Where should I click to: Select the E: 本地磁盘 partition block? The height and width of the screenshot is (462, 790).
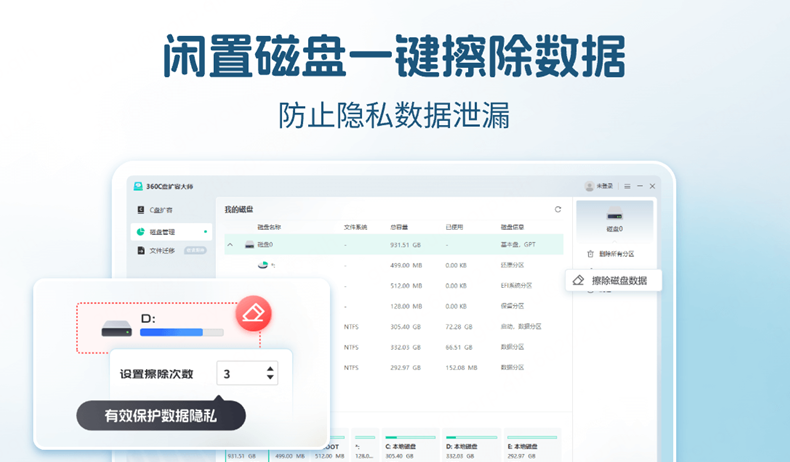point(532,446)
